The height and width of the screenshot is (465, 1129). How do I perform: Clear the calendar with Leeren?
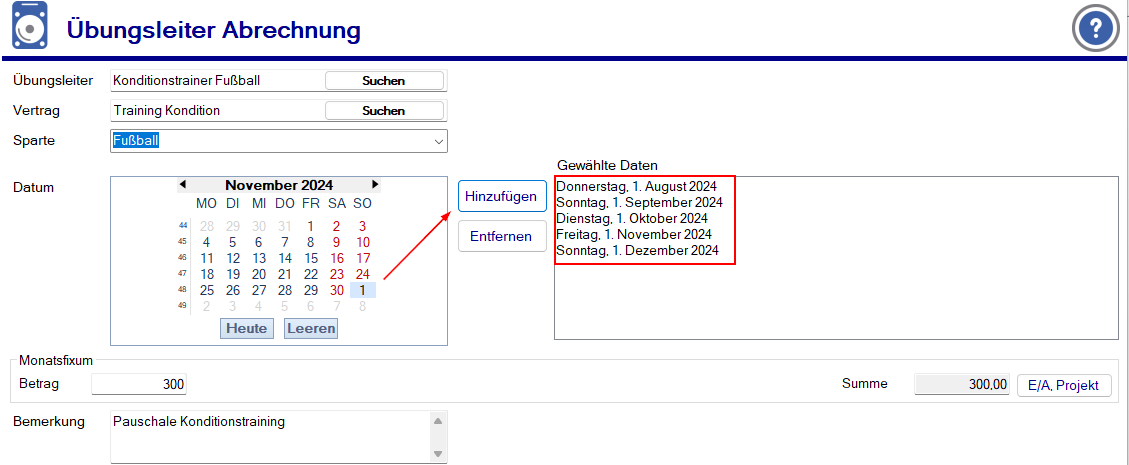[x=311, y=328]
